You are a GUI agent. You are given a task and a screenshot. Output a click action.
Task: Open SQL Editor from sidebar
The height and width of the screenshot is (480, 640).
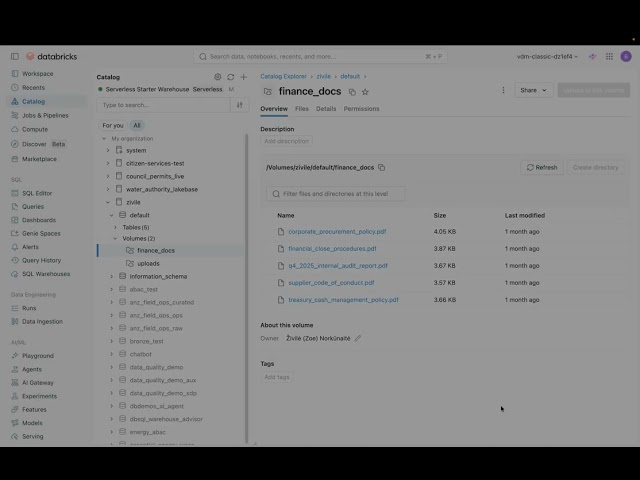click(x=37, y=193)
